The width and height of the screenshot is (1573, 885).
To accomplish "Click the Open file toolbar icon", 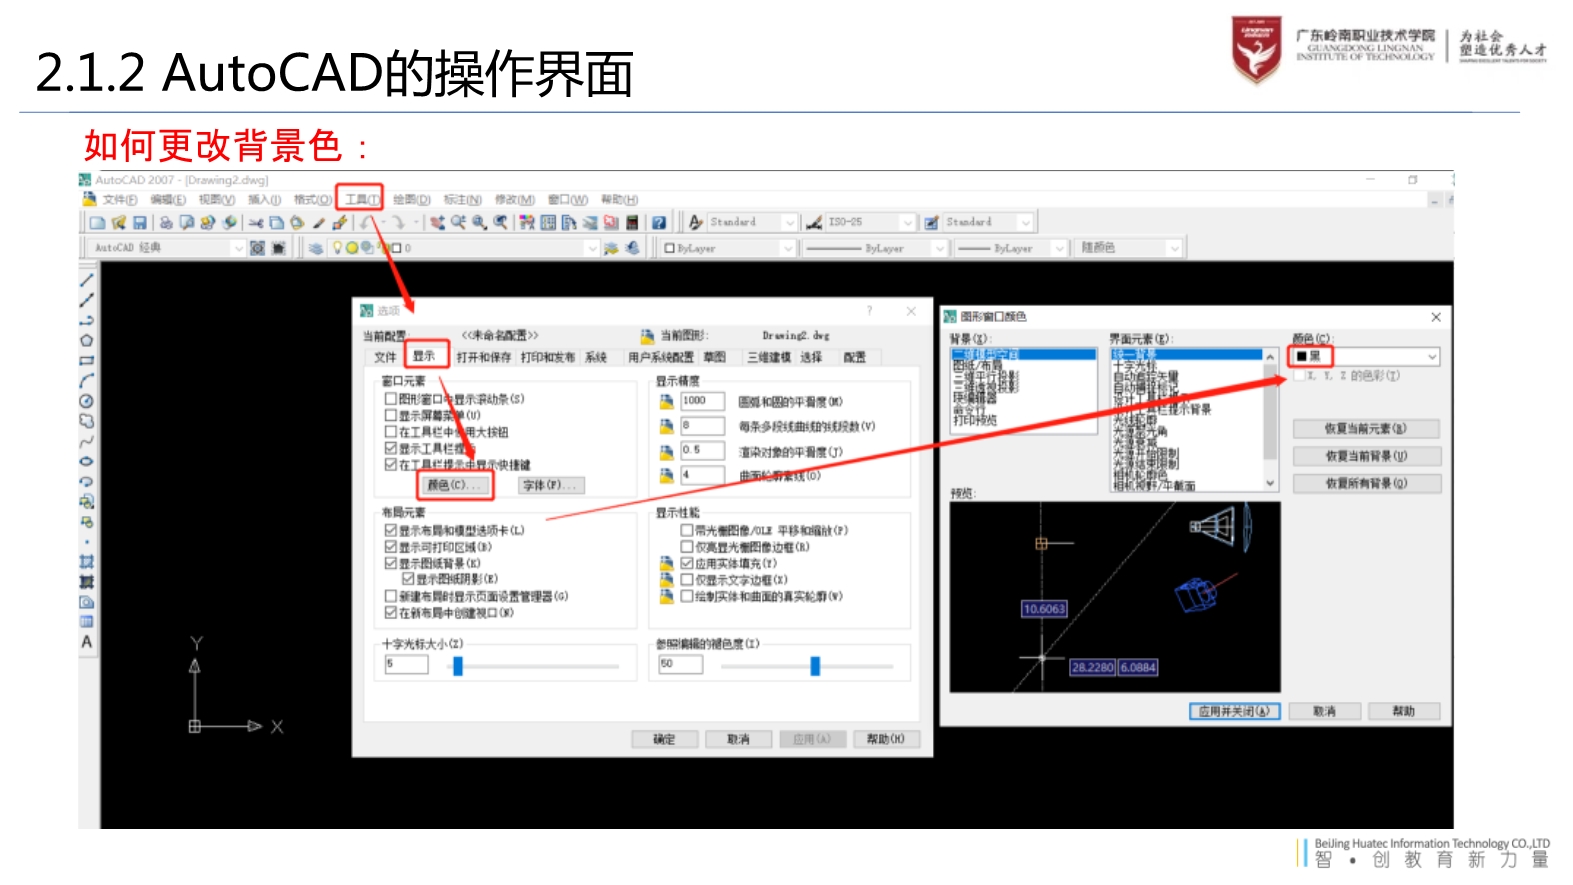I will [118, 222].
